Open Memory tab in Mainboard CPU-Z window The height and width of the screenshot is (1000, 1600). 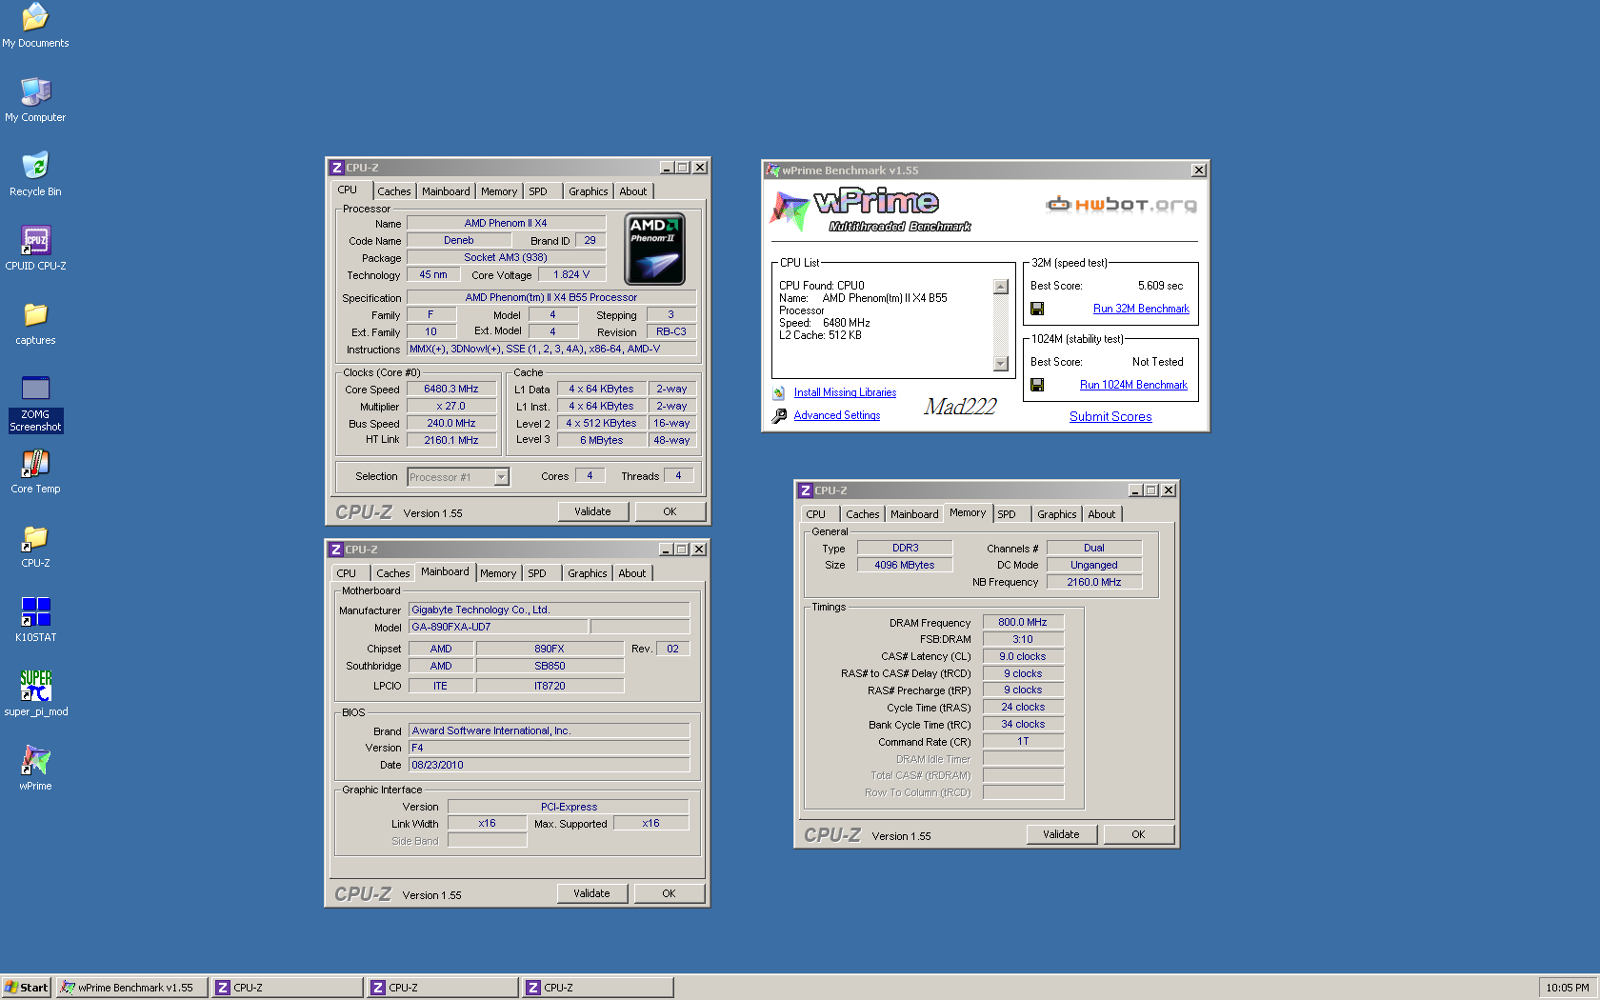click(498, 573)
